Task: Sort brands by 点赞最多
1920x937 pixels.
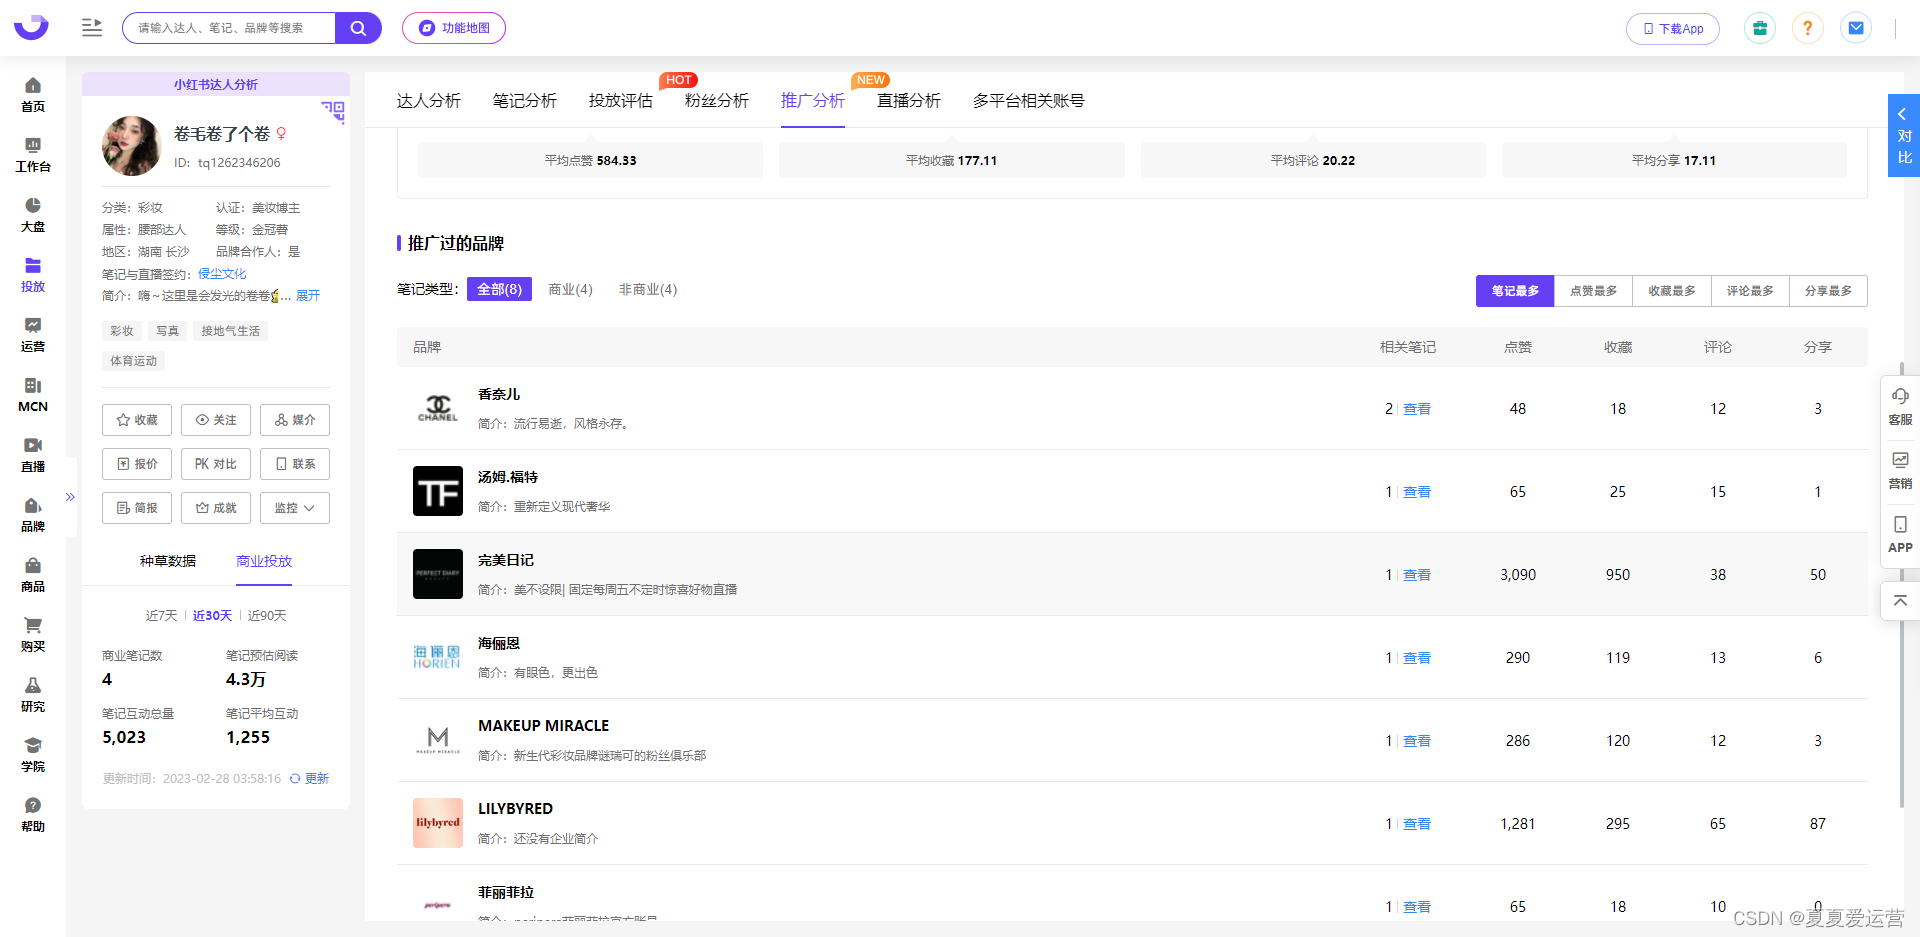Action: (x=1593, y=291)
